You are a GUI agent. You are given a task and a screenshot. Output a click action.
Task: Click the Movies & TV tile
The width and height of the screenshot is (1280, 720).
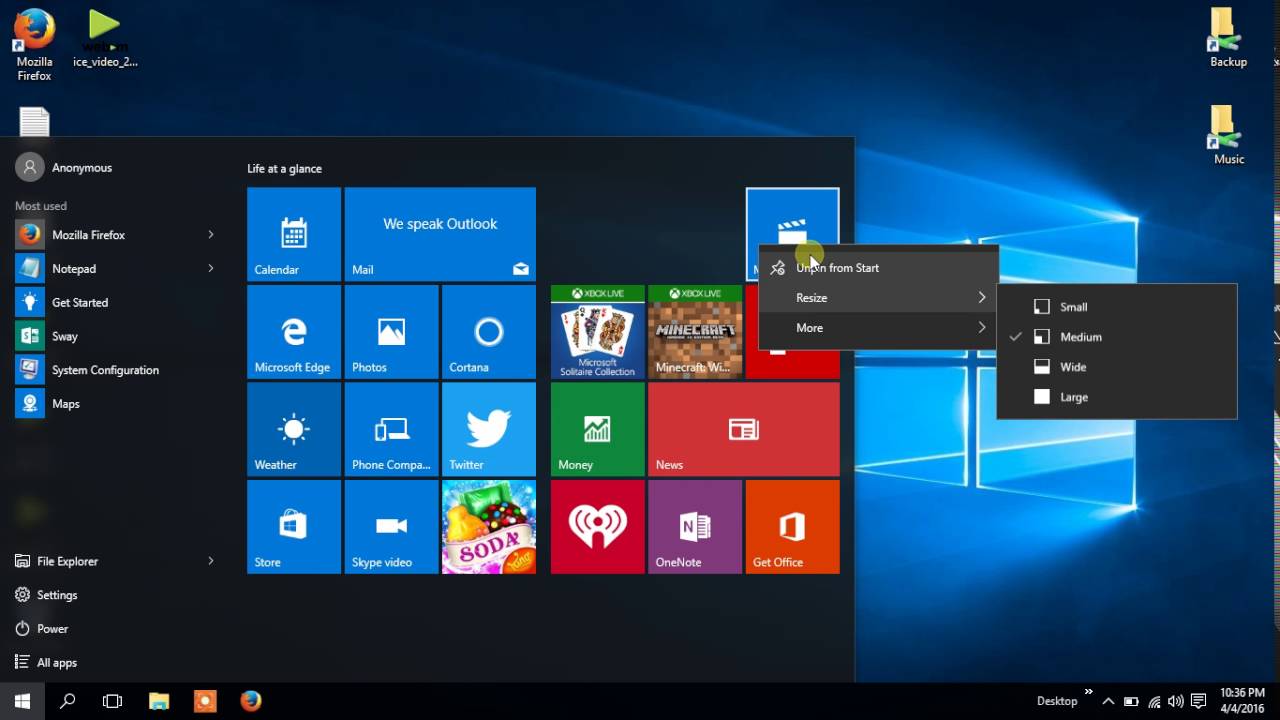point(793,215)
